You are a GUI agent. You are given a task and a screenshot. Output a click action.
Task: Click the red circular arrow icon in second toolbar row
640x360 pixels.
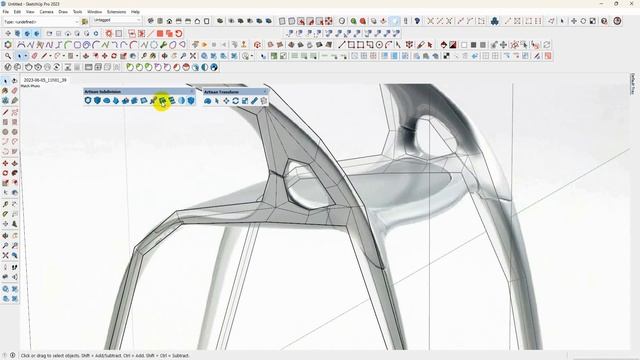click(x=179, y=33)
